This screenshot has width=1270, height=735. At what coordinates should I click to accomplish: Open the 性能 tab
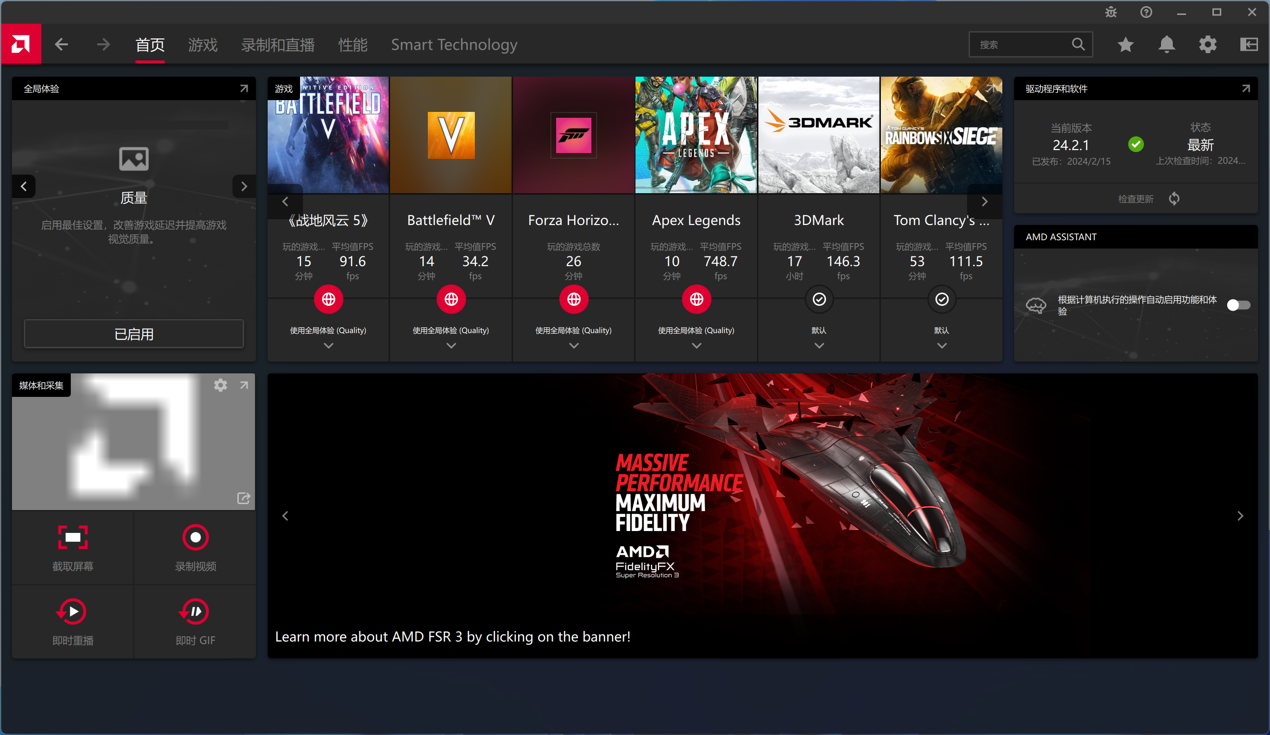352,45
